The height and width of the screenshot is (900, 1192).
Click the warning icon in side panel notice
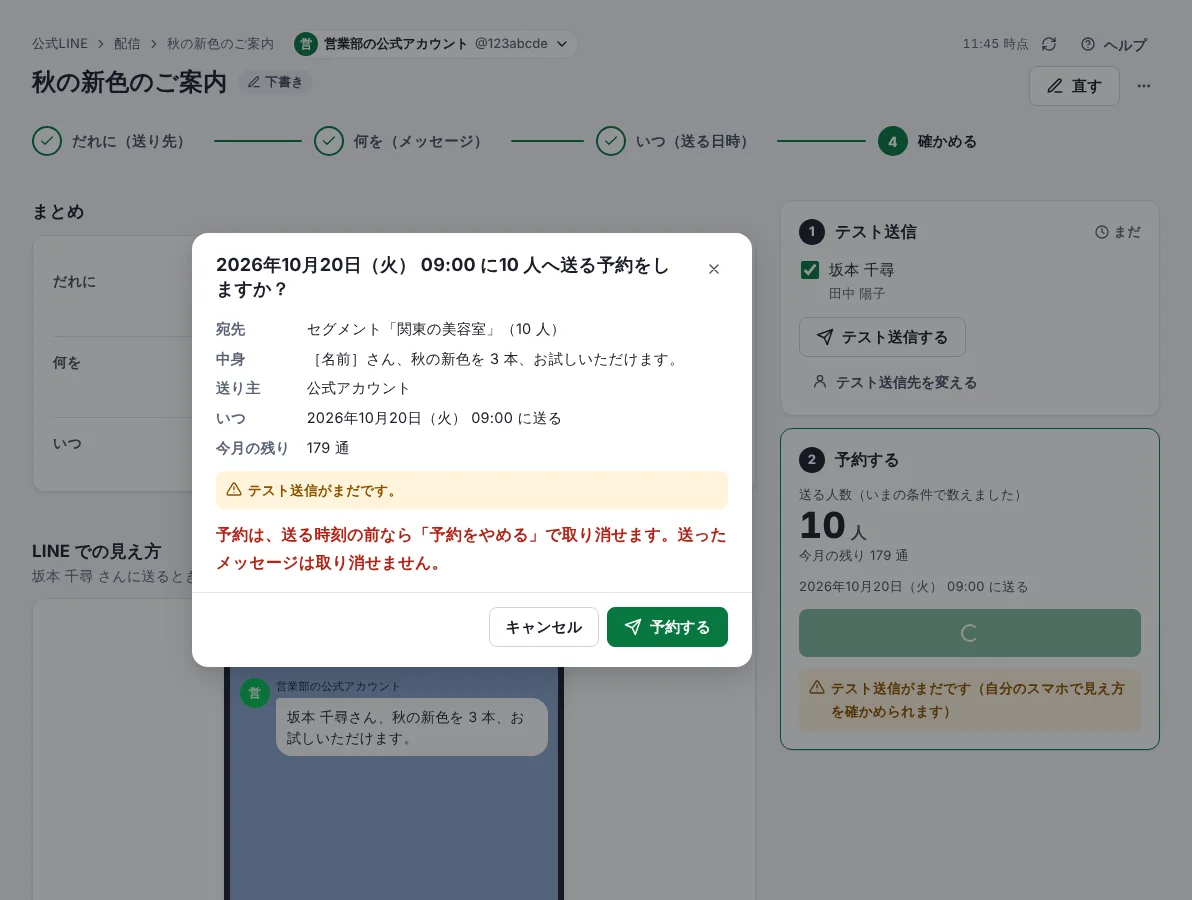(817, 687)
